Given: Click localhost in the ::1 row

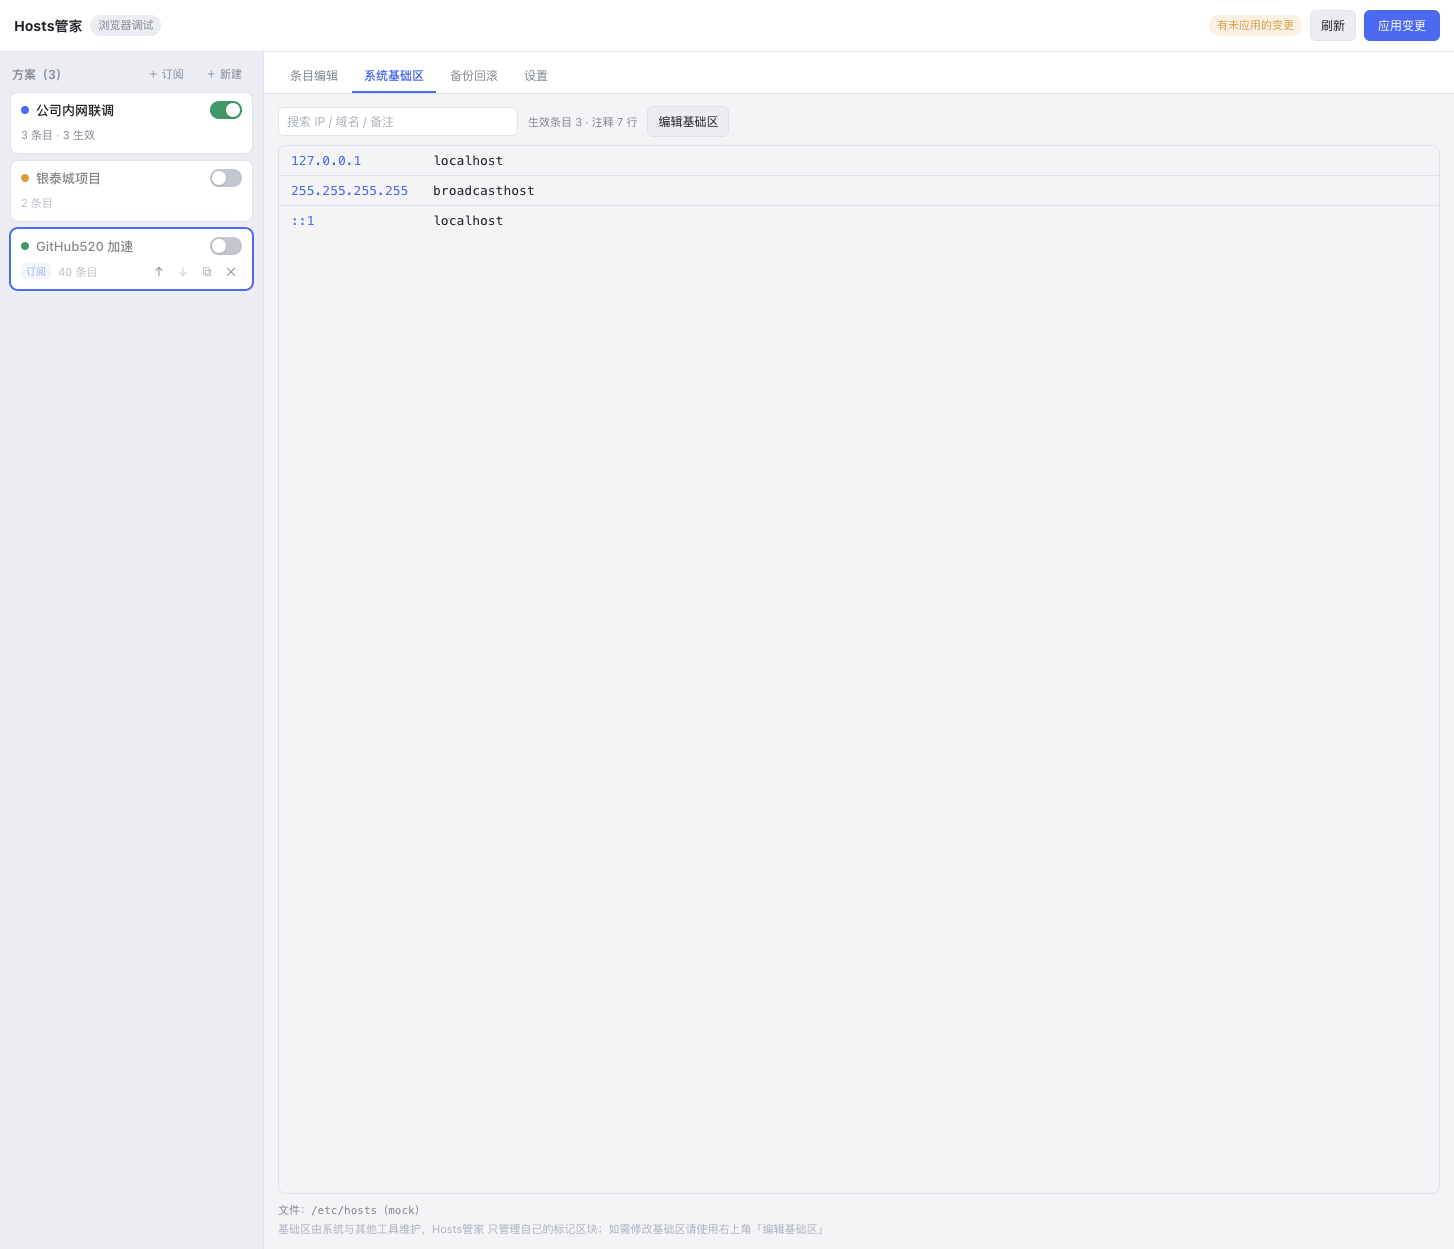Looking at the screenshot, I should [468, 221].
